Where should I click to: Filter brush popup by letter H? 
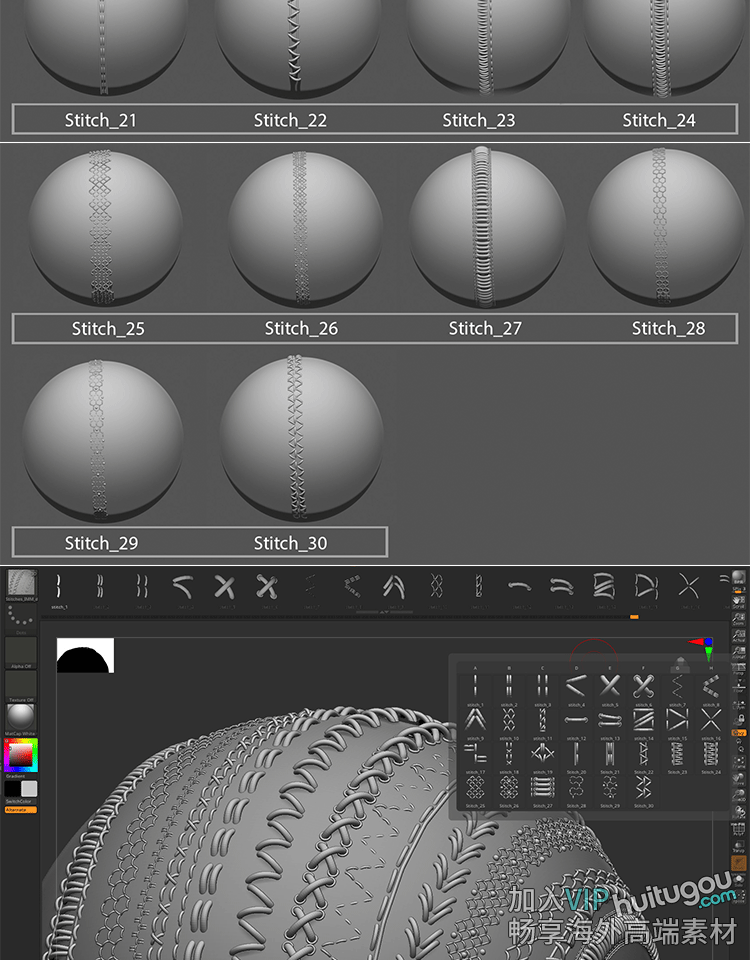(x=711, y=668)
